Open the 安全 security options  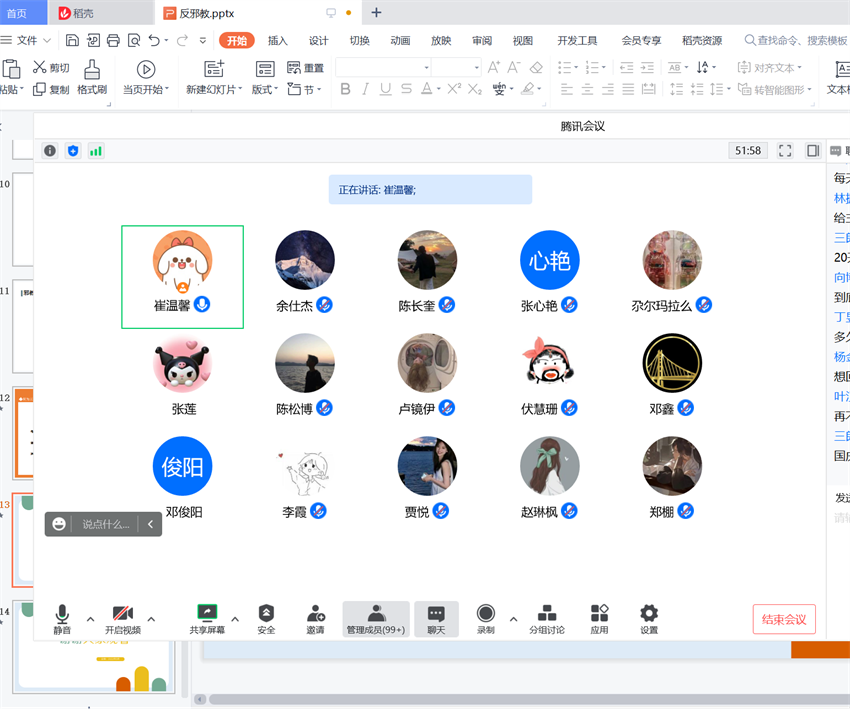pos(266,619)
